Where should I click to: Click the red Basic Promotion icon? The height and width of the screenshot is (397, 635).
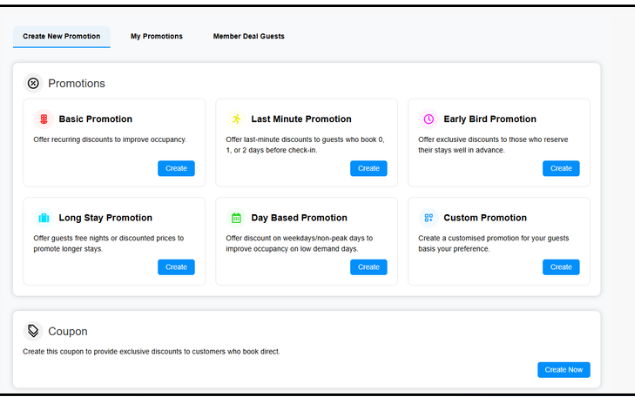point(44,119)
